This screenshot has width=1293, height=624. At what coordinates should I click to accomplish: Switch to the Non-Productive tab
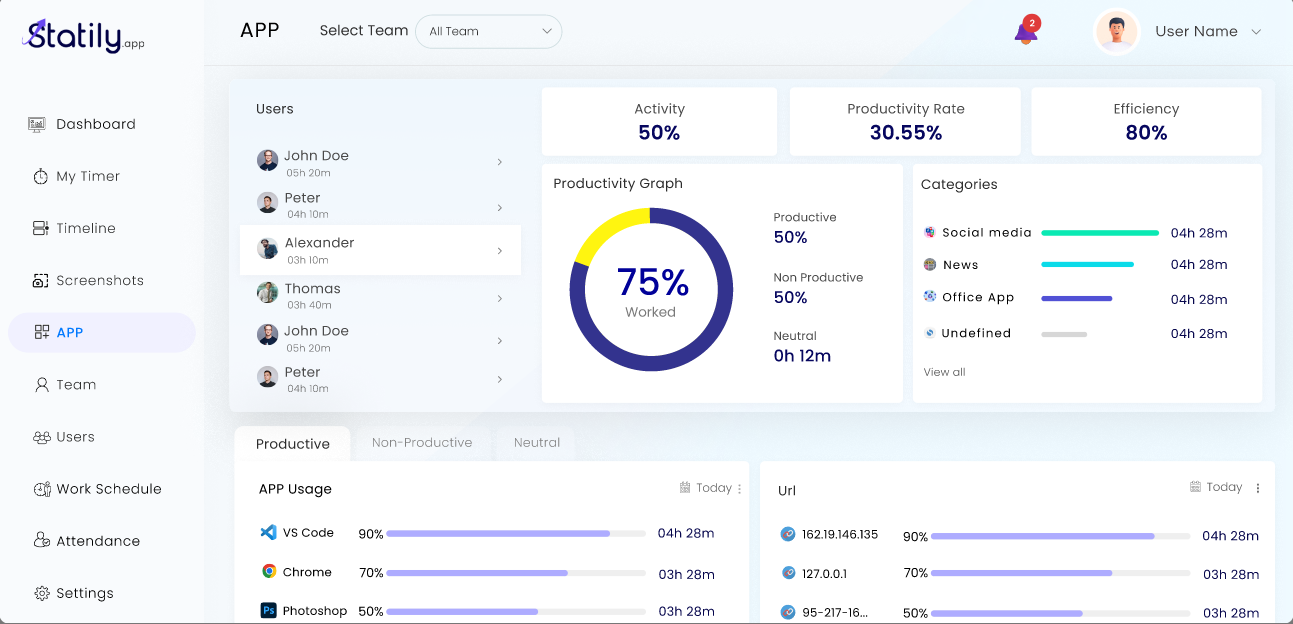(422, 442)
